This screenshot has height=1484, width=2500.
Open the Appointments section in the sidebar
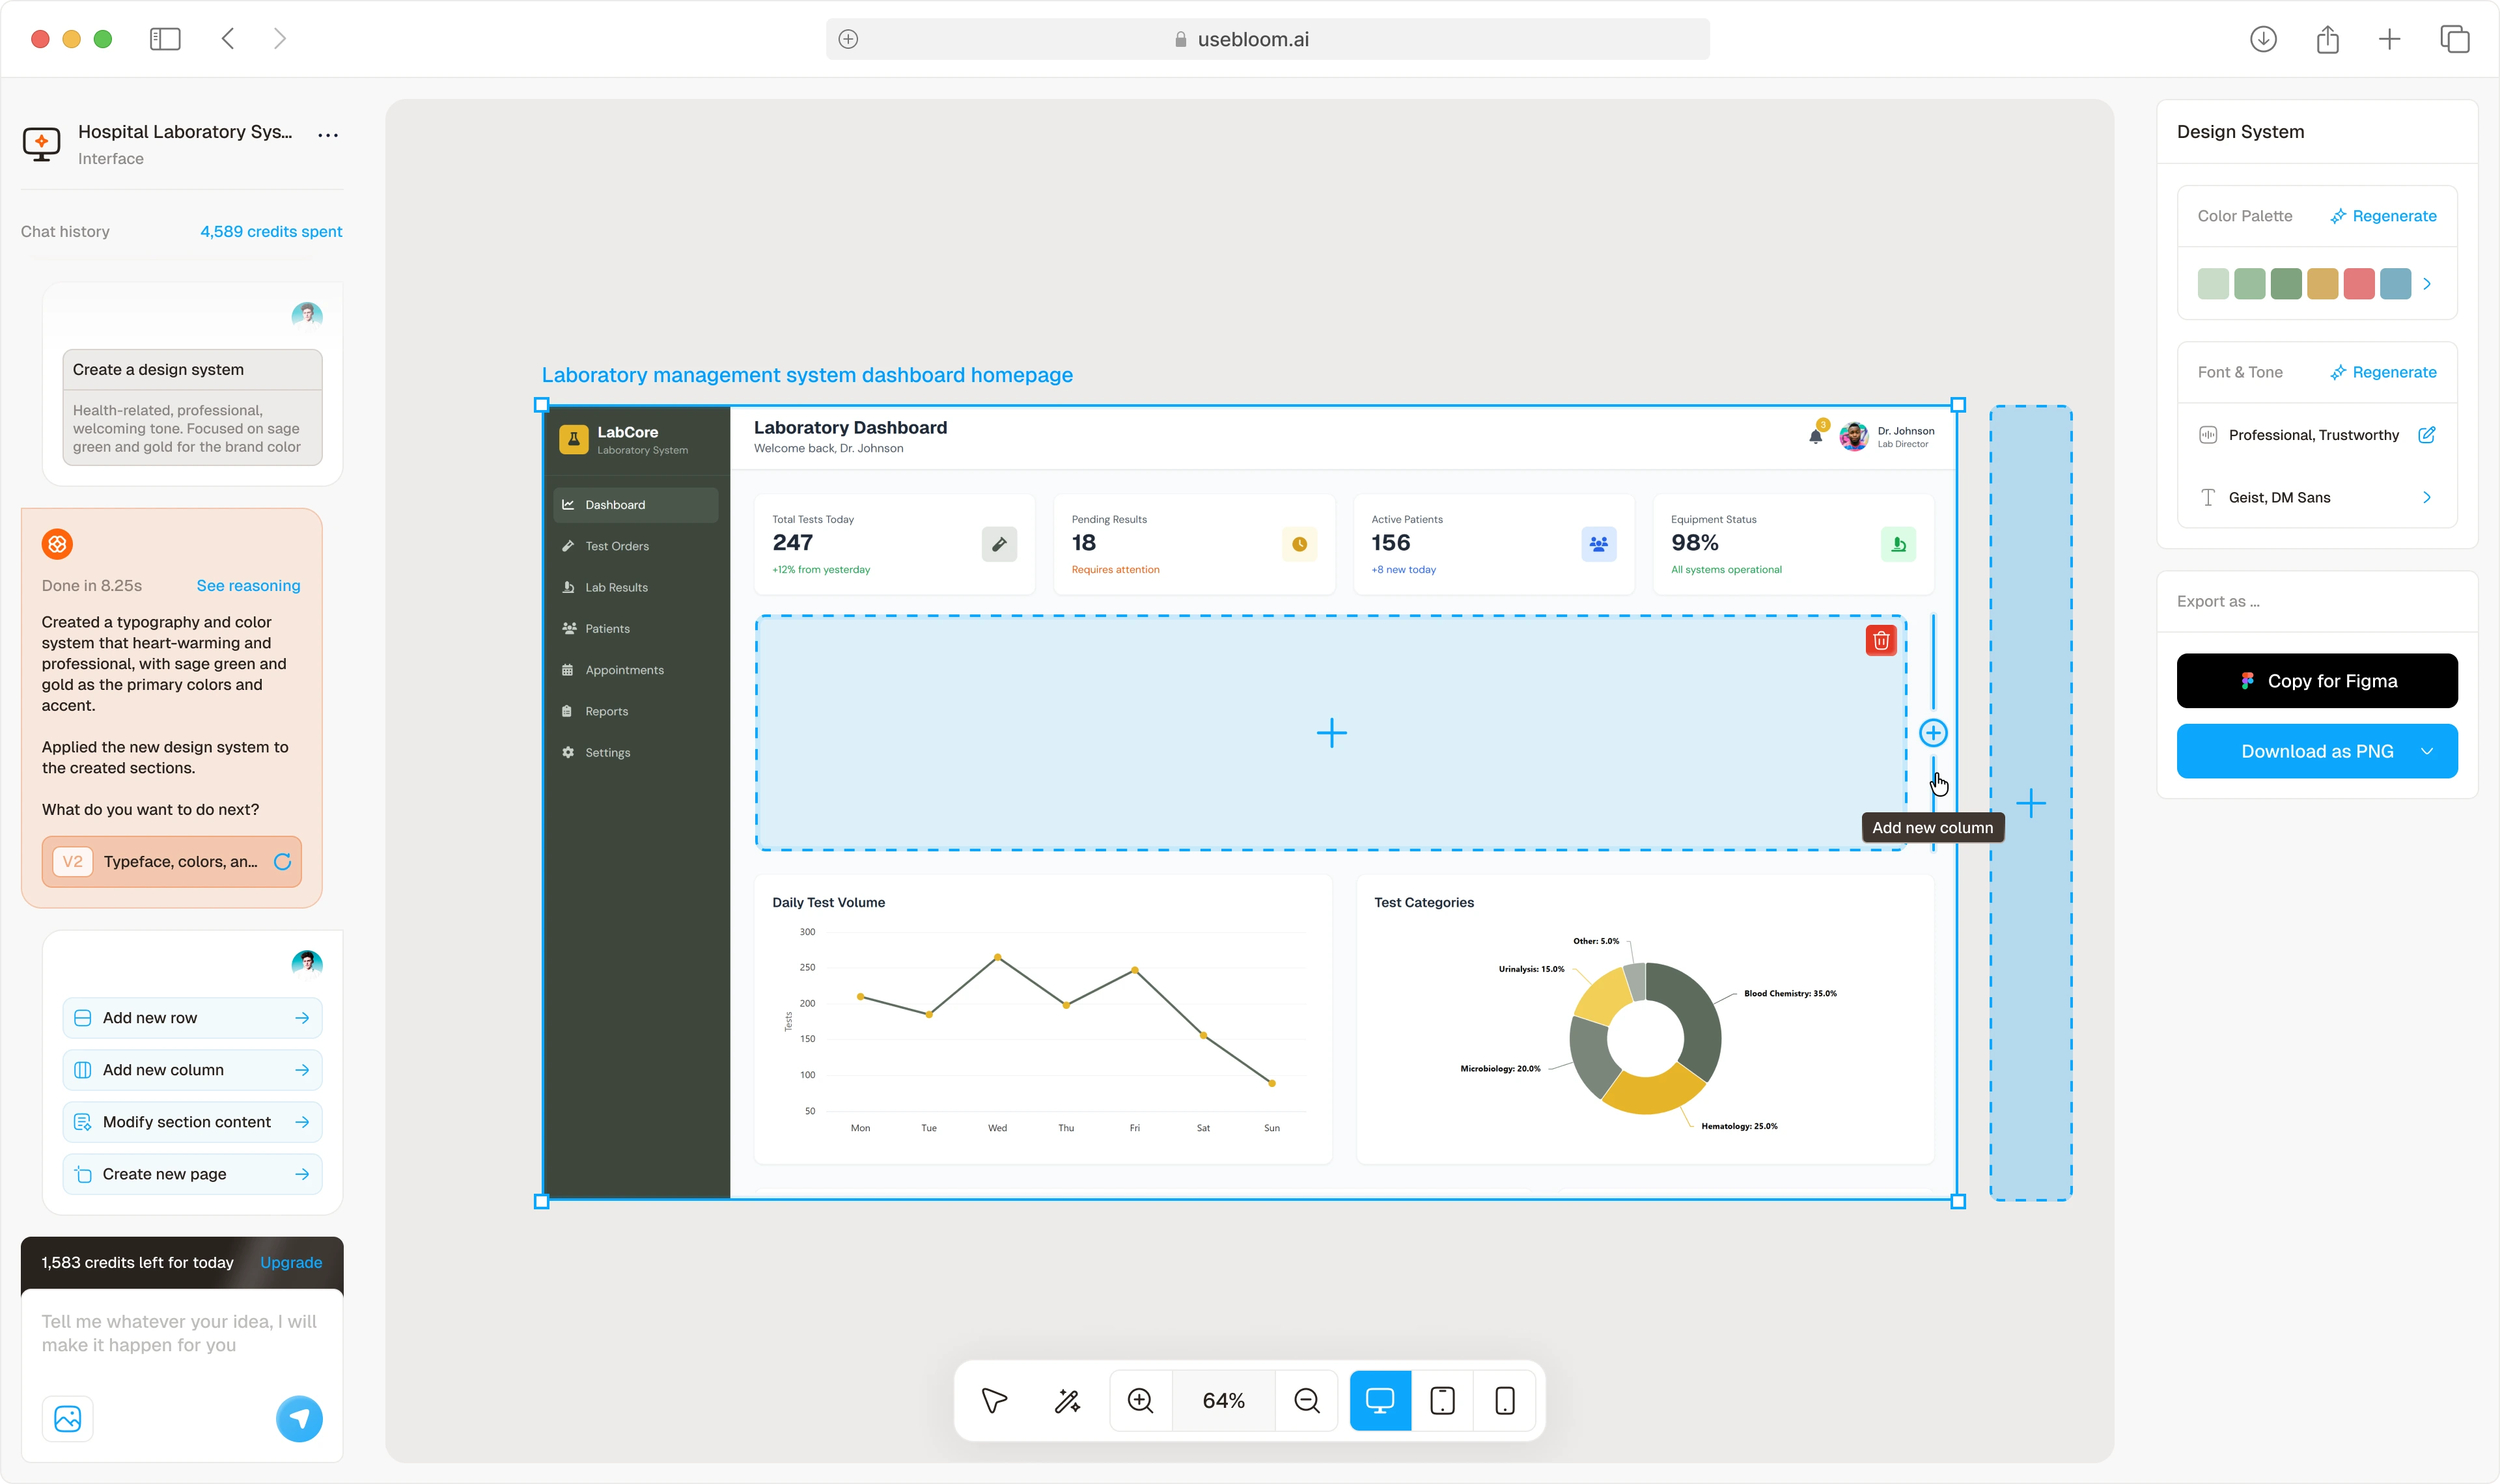pos(624,669)
